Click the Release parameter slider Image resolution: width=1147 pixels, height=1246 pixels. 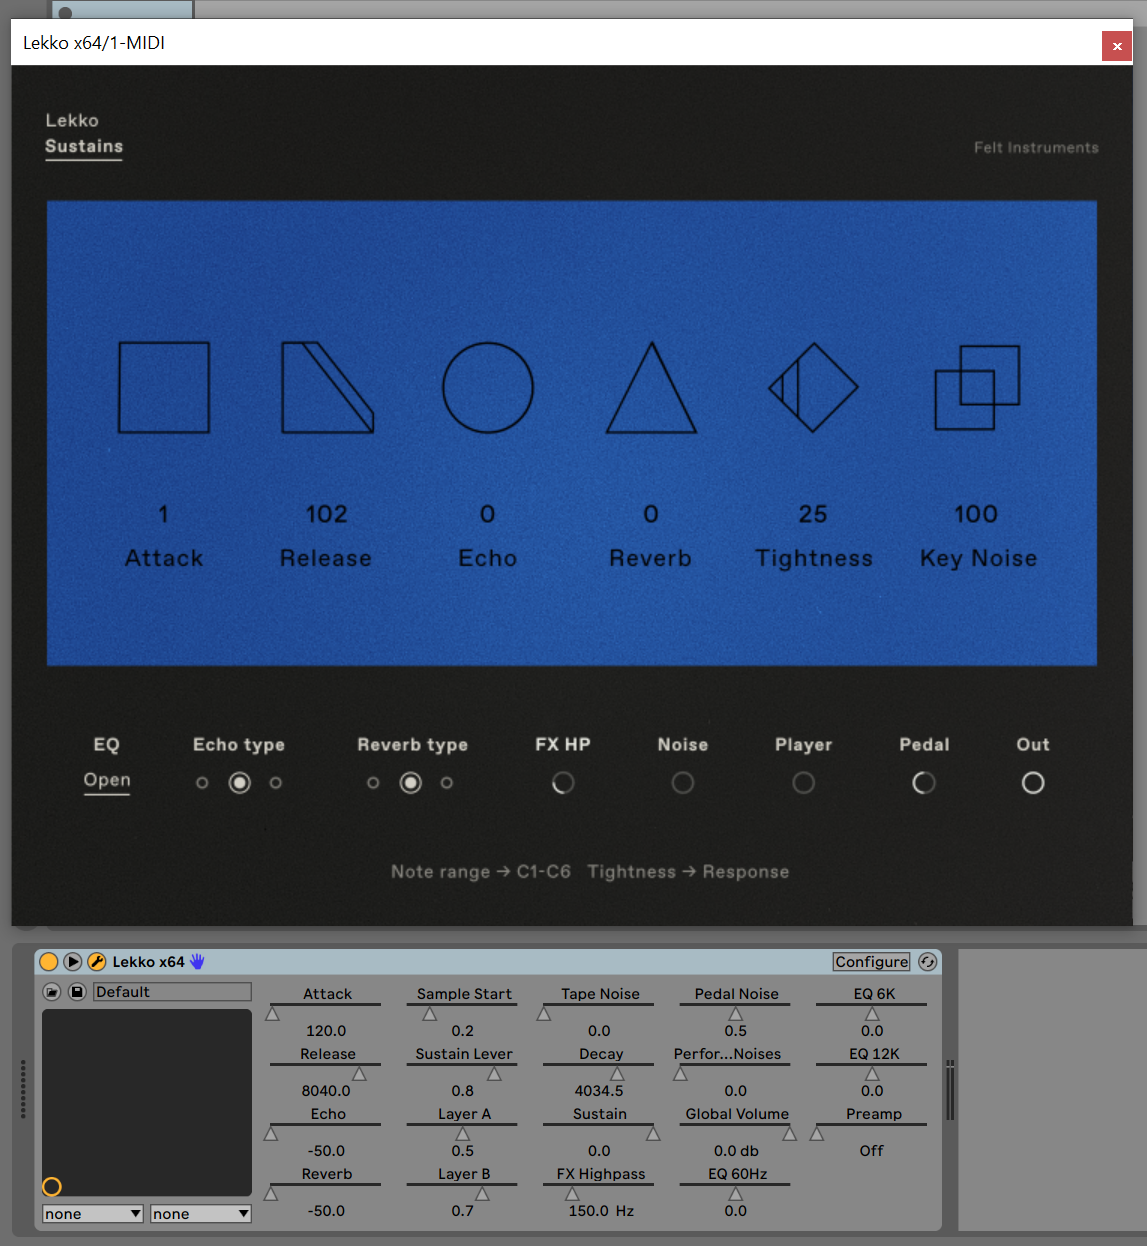326,1072
